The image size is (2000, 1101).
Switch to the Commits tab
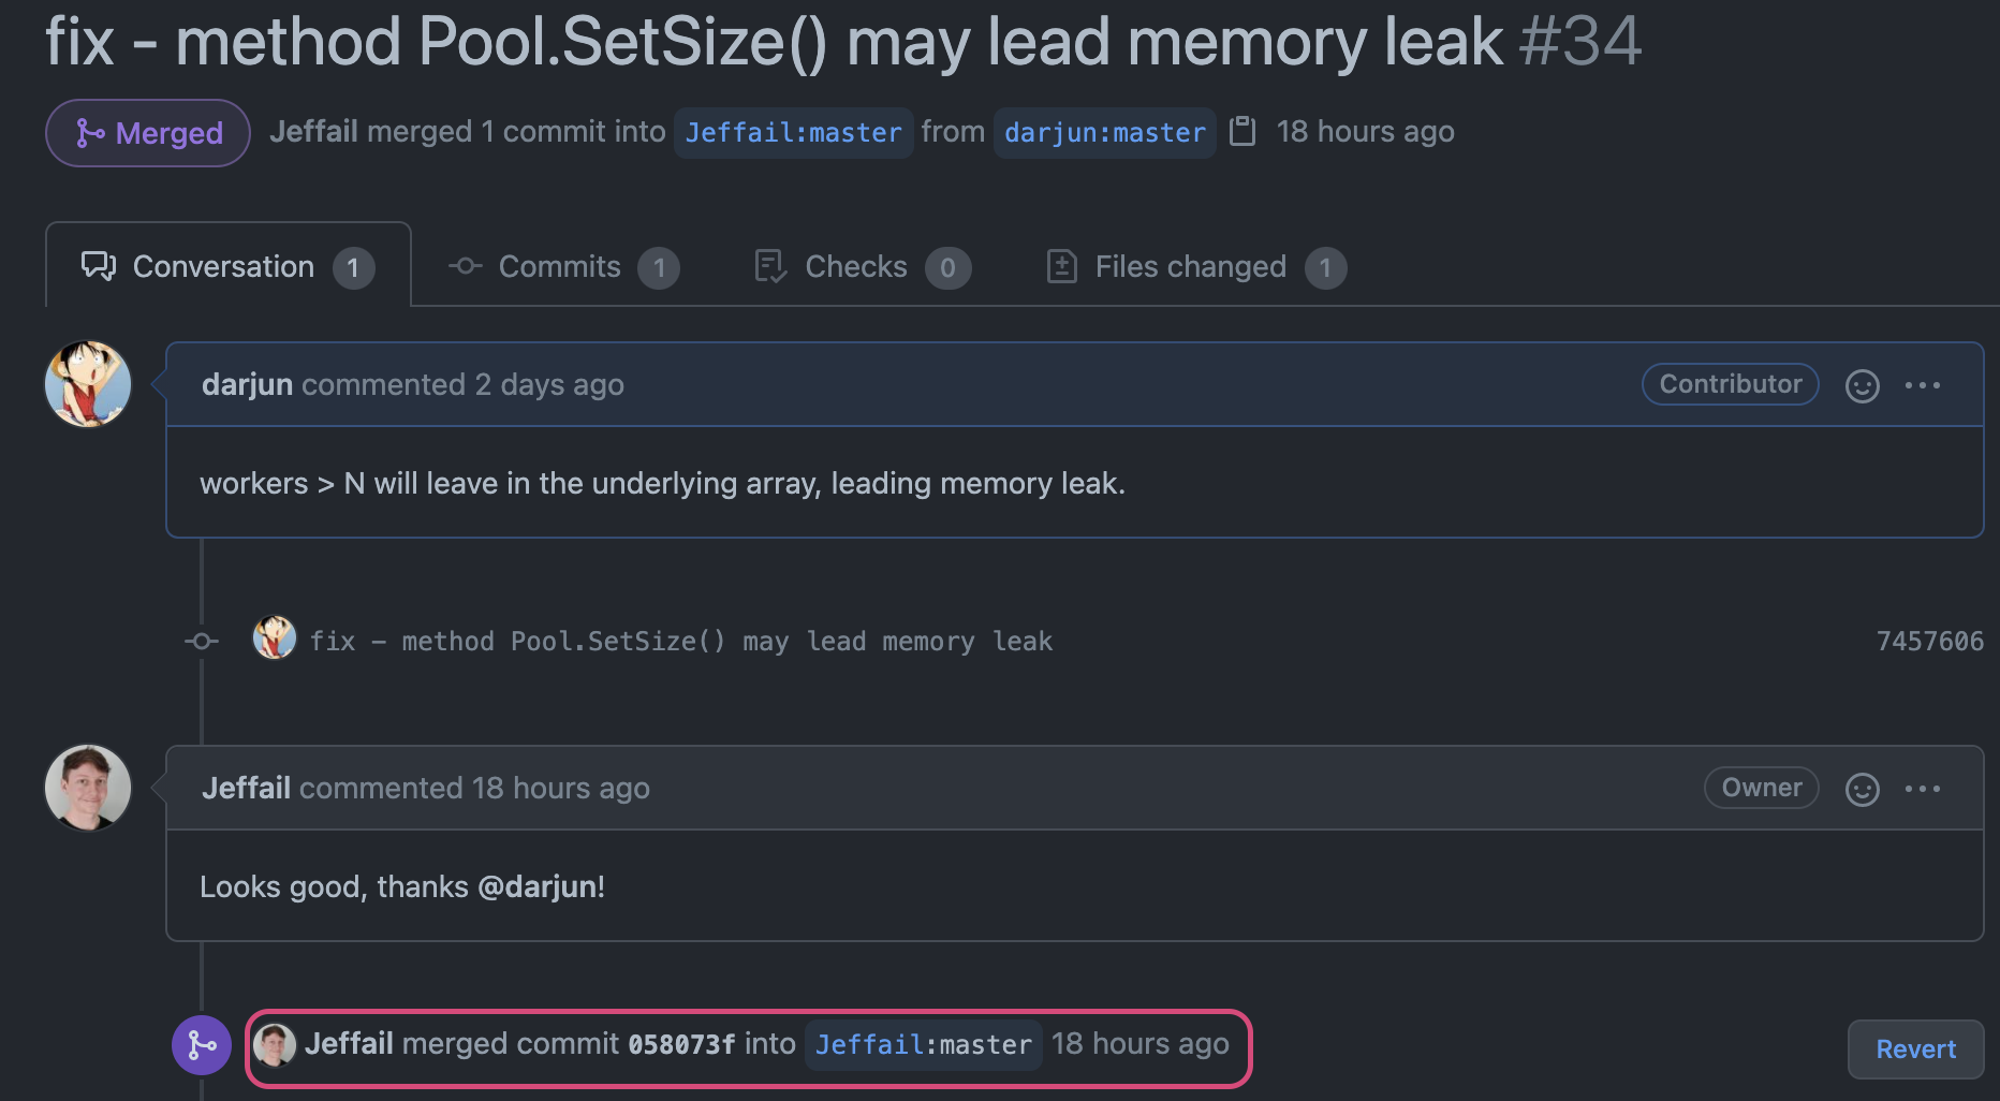[x=564, y=267]
